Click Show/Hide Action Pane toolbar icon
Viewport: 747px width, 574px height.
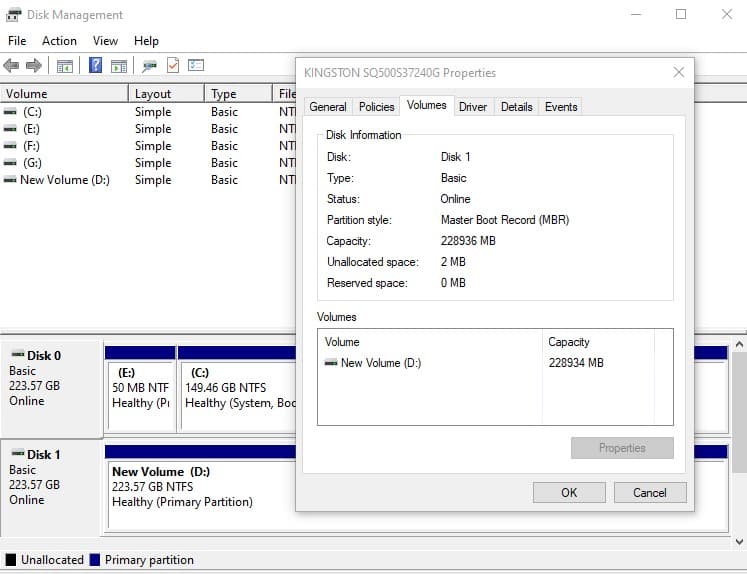pyautogui.click(x=119, y=66)
